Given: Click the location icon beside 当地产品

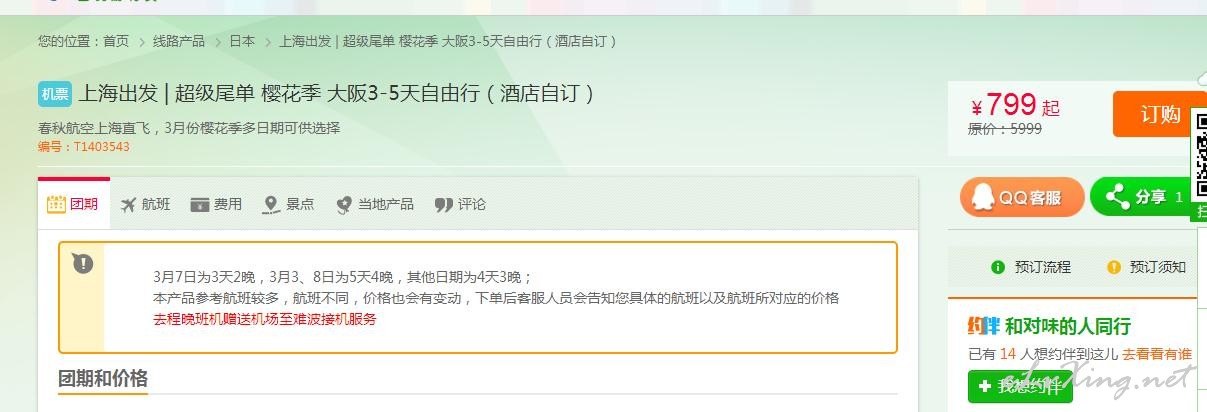Looking at the screenshot, I should pos(344,205).
